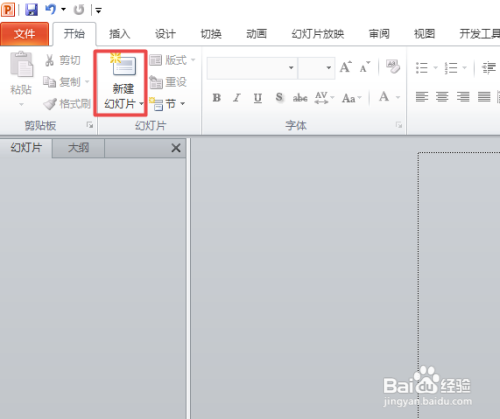Toggle bold formatting
This screenshot has height=419, width=500.
[217, 98]
